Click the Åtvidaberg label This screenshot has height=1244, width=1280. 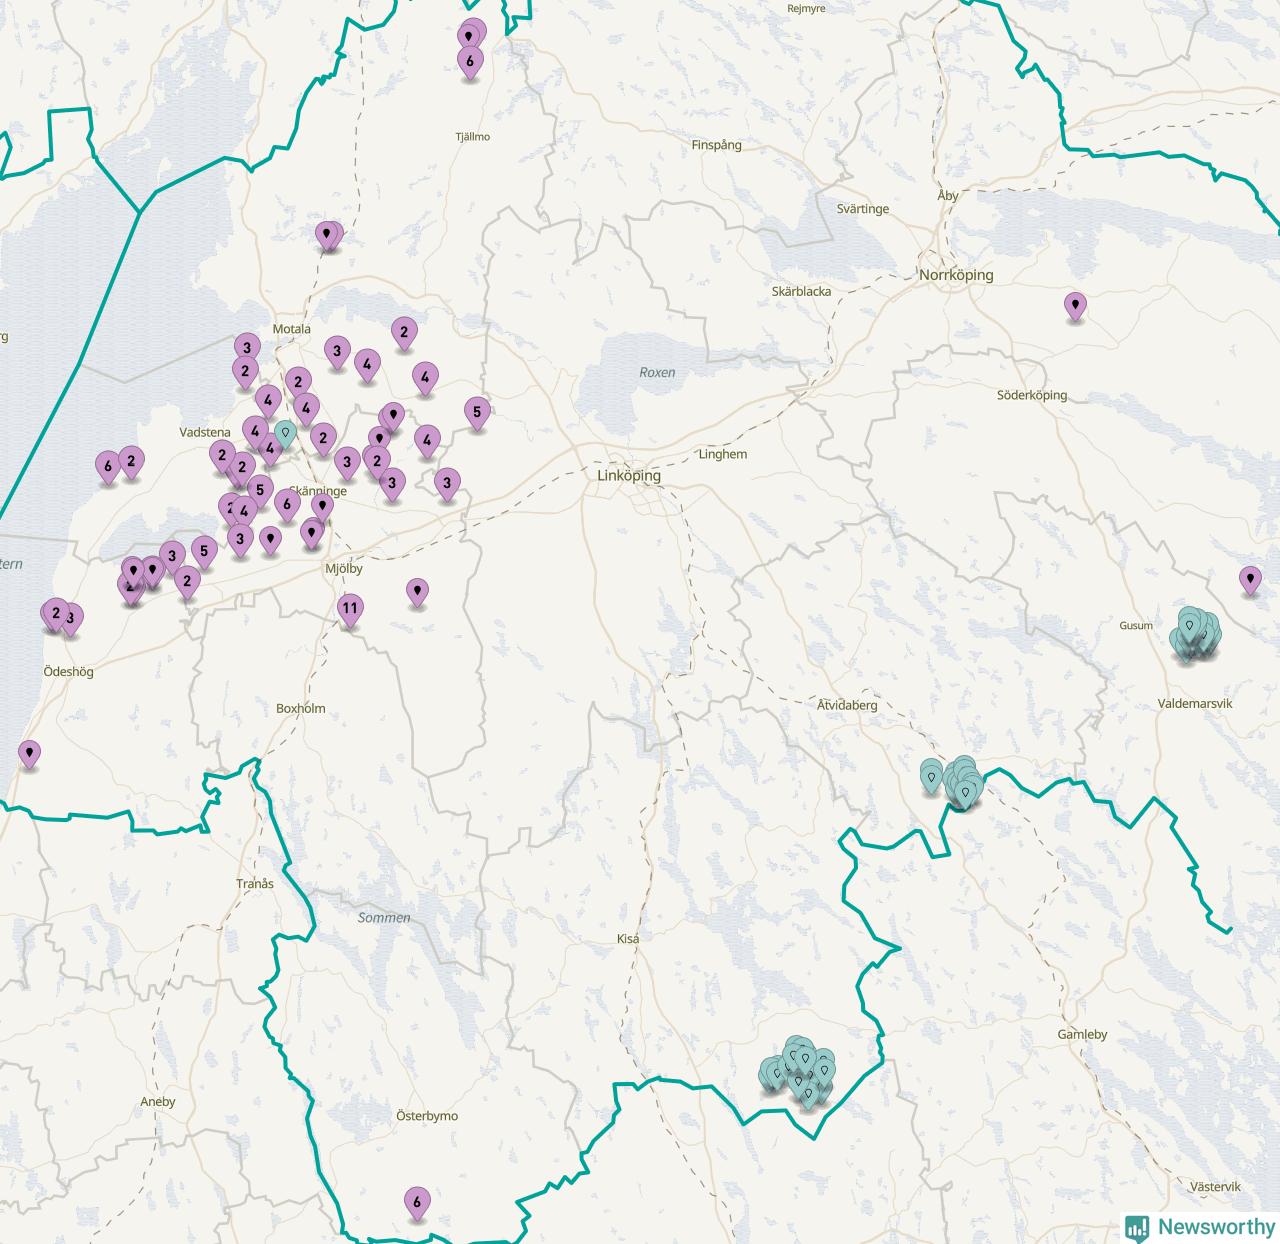coord(847,705)
